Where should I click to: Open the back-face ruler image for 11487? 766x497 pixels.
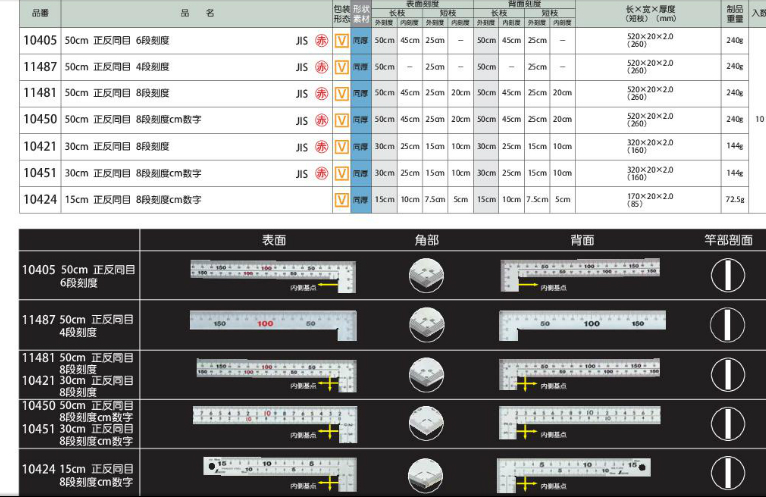(582, 325)
